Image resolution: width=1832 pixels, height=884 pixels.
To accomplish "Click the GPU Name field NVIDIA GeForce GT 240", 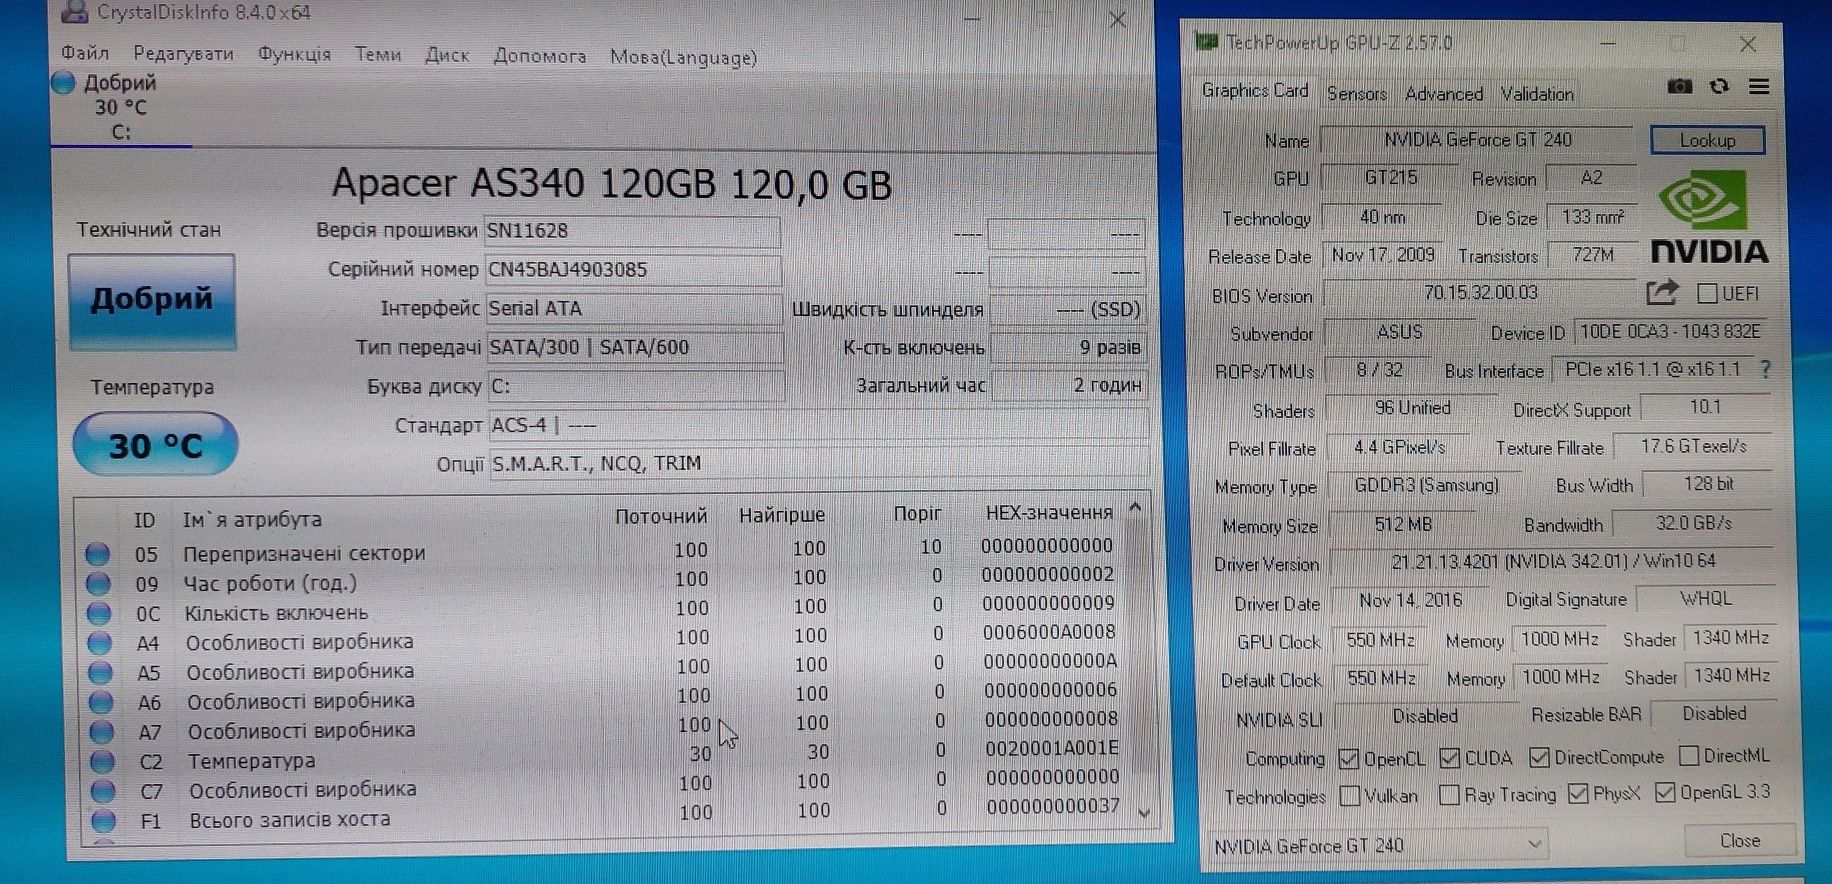I will click(1476, 140).
